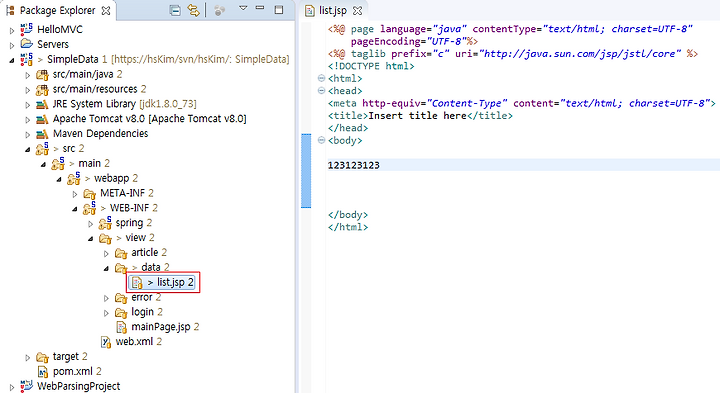Collapse the webapp folder
The image size is (720, 393).
coord(59,179)
